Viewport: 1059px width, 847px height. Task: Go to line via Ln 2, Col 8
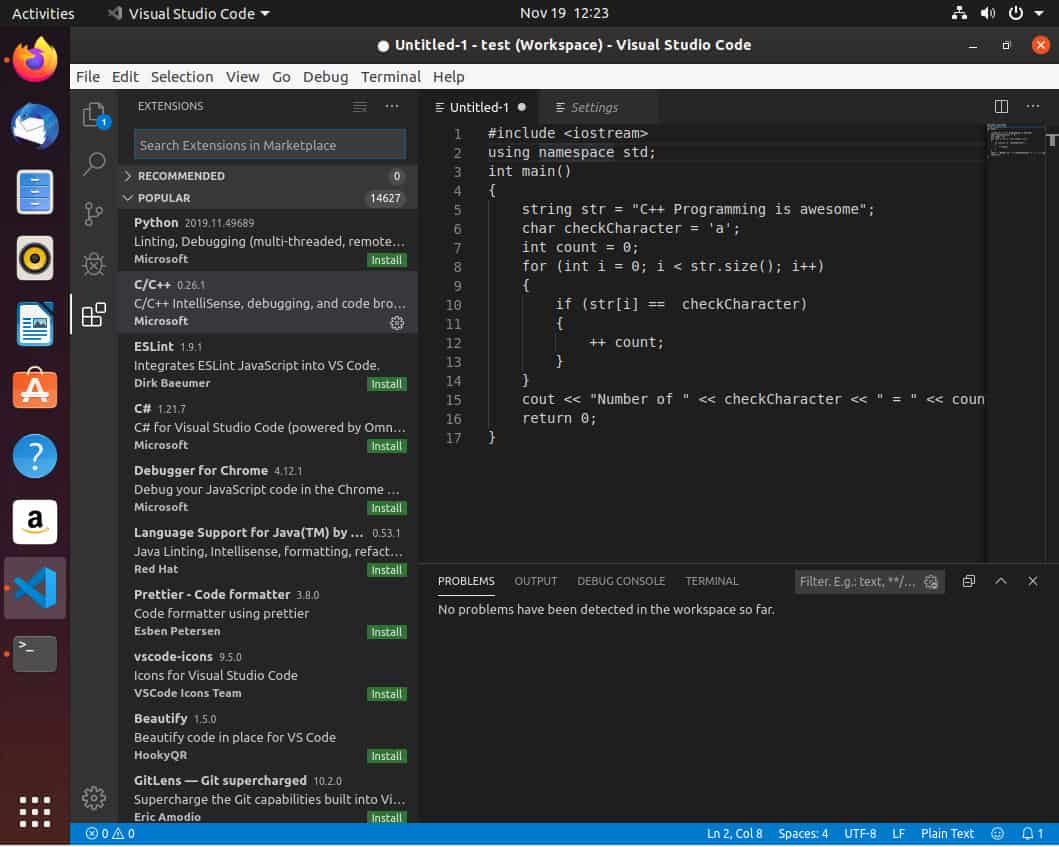click(x=734, y=833)
